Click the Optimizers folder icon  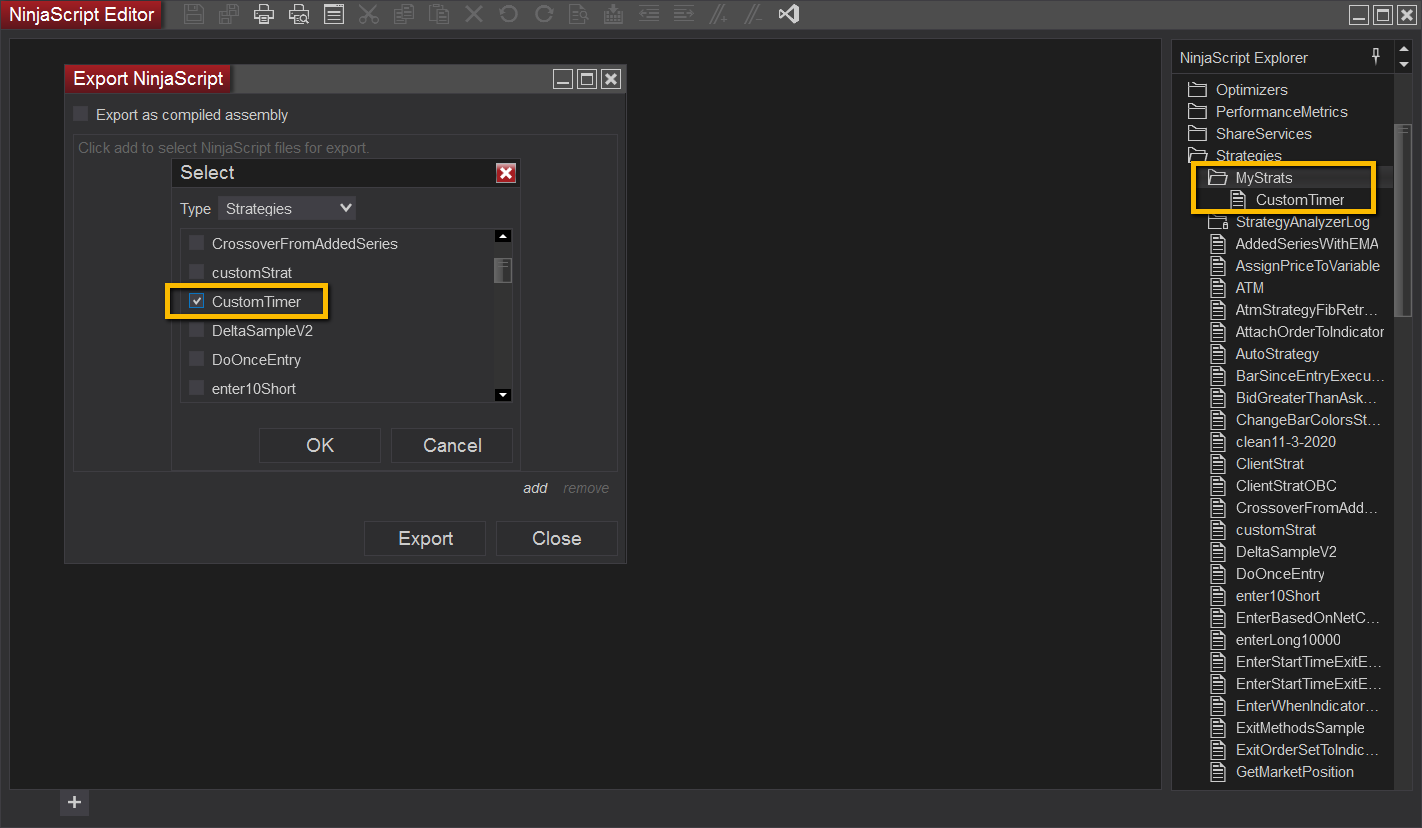click(x=1197, y=90)
